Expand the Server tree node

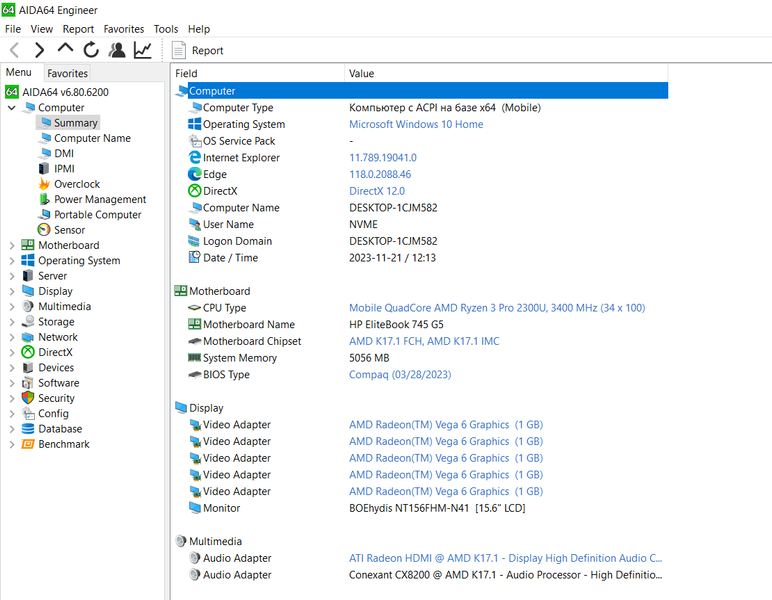(x=12, y=276)
